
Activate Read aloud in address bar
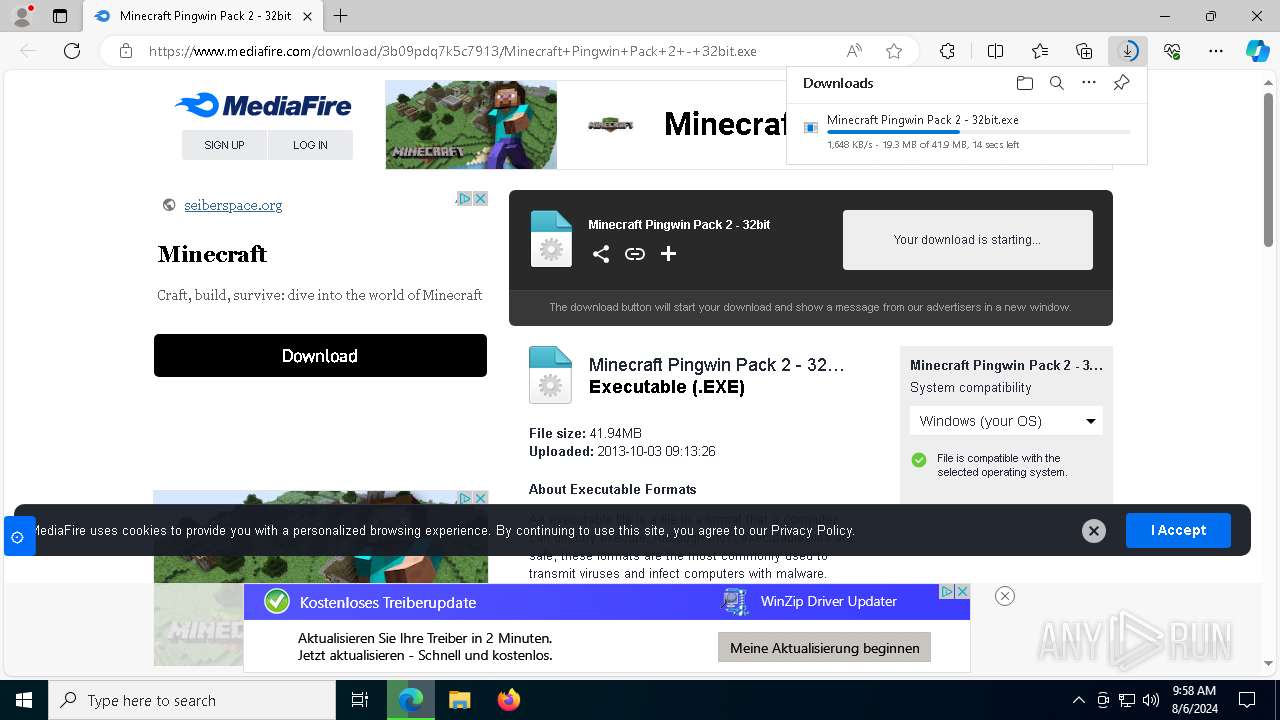(854, 51)
